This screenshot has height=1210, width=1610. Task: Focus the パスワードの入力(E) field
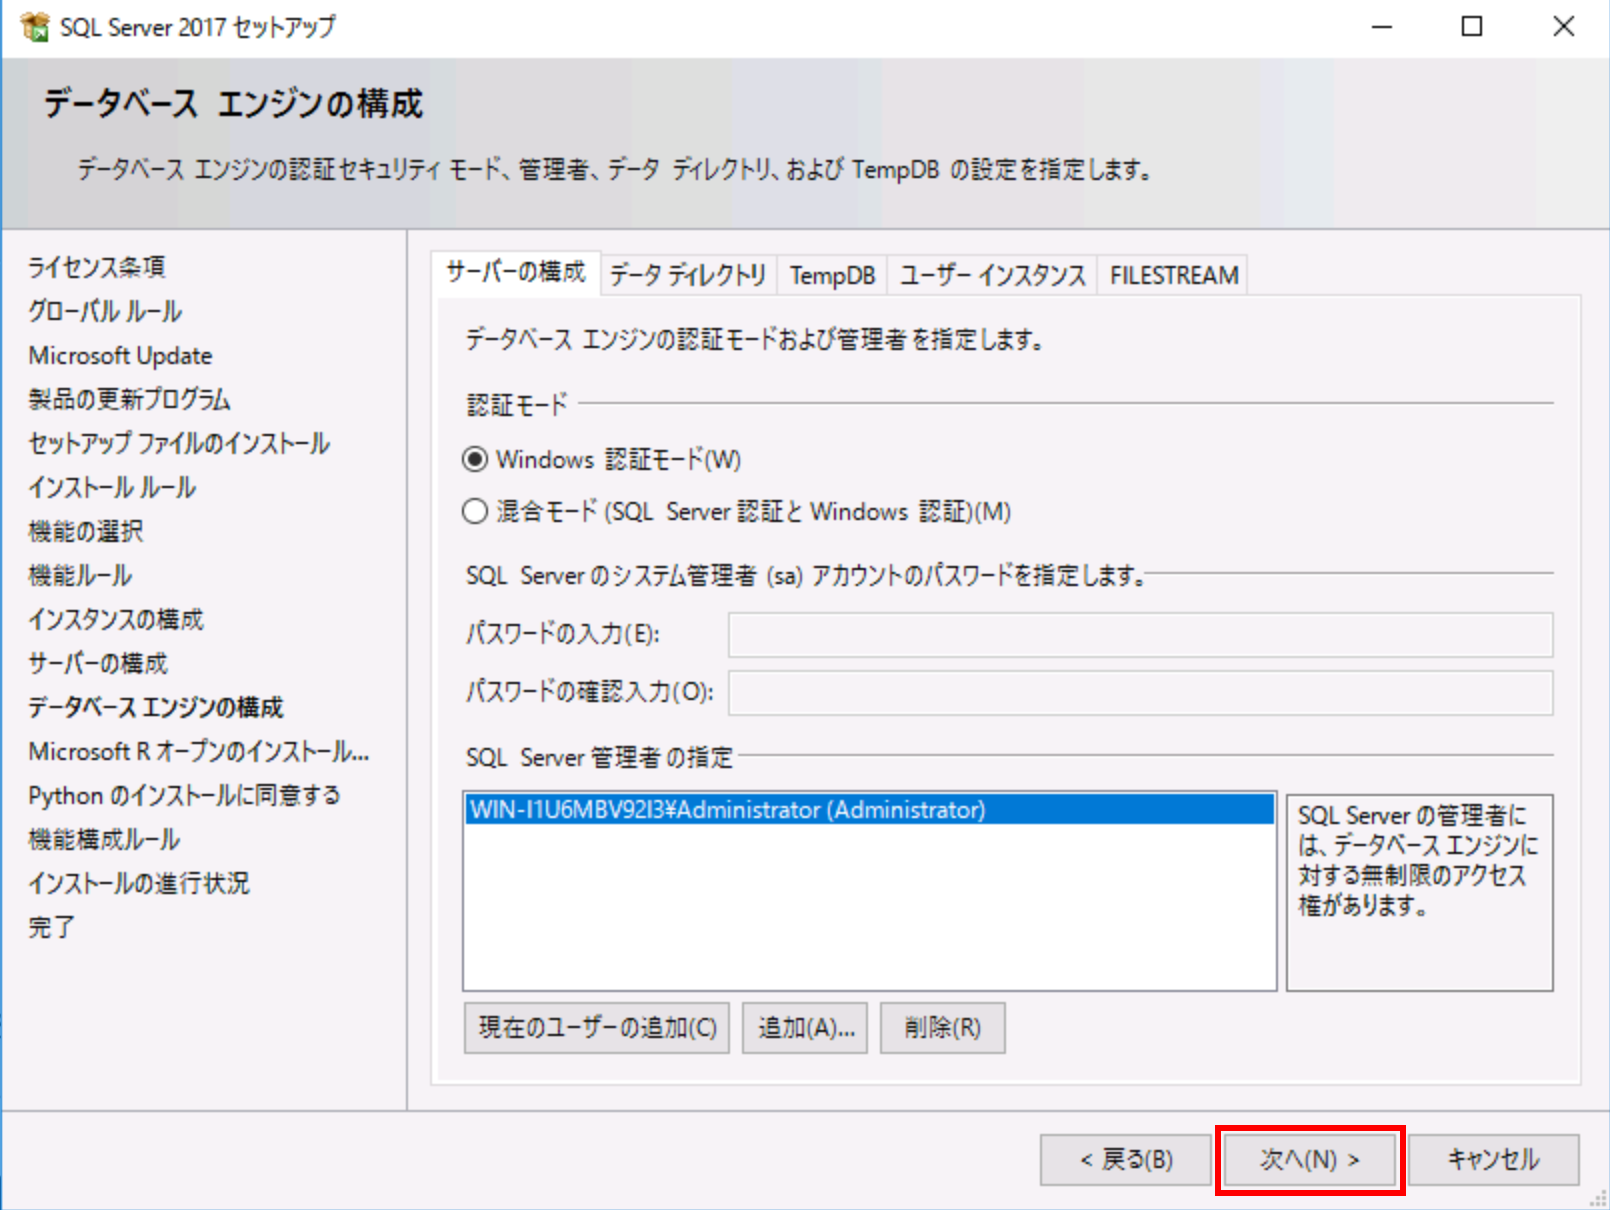[1140, 635]
